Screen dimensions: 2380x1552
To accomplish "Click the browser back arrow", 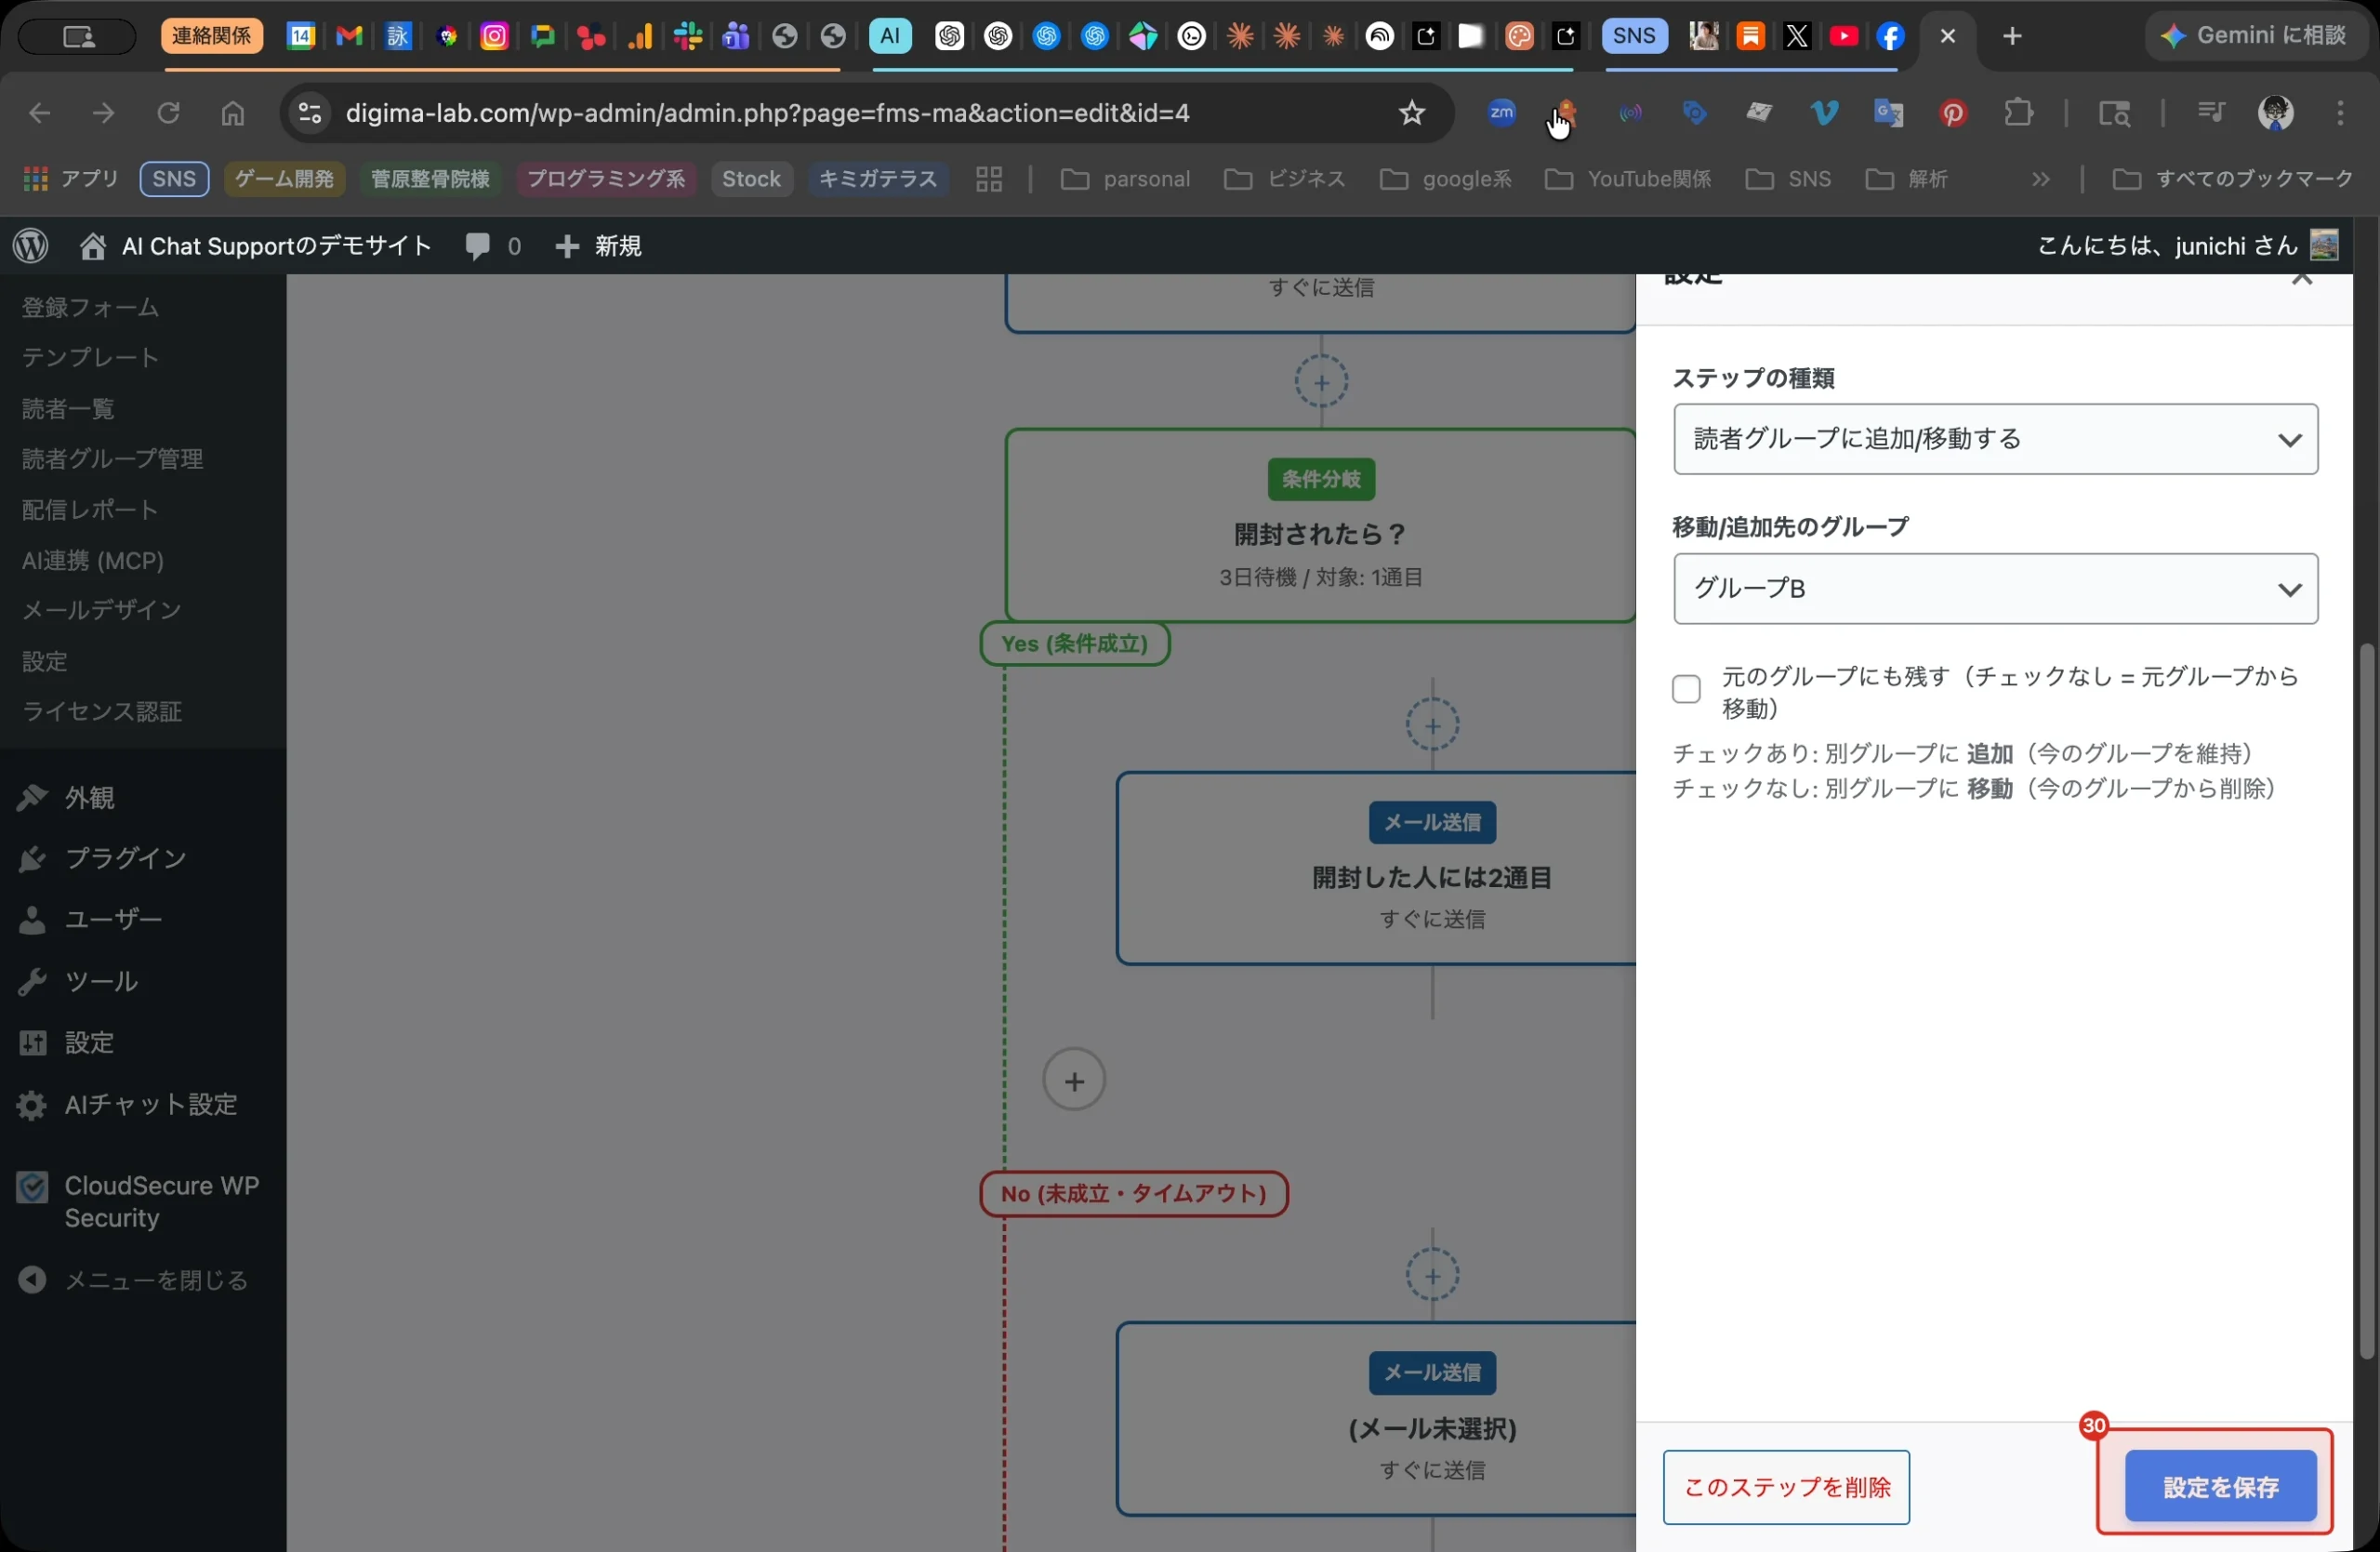I will tap(40, 113).
